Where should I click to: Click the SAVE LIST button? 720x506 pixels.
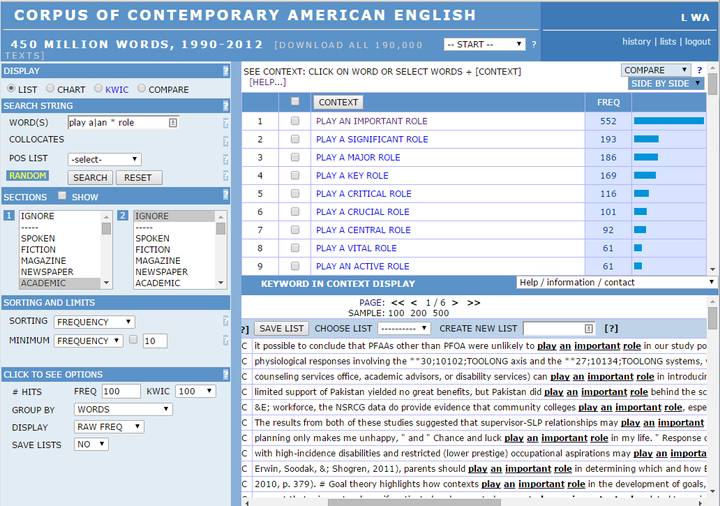coord(281,329)
